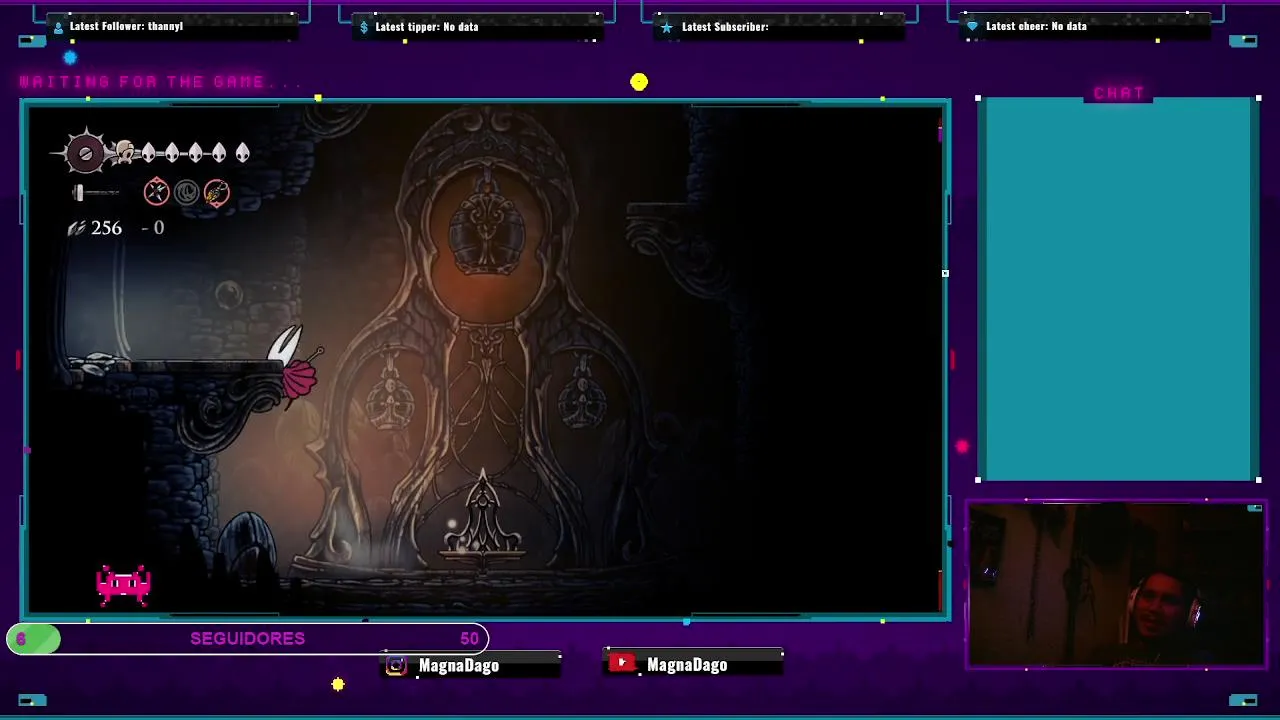This screenshot has width=1280, height=720.
Task: Click the webcam feed thumbnail
Action: click(1115, 585)
